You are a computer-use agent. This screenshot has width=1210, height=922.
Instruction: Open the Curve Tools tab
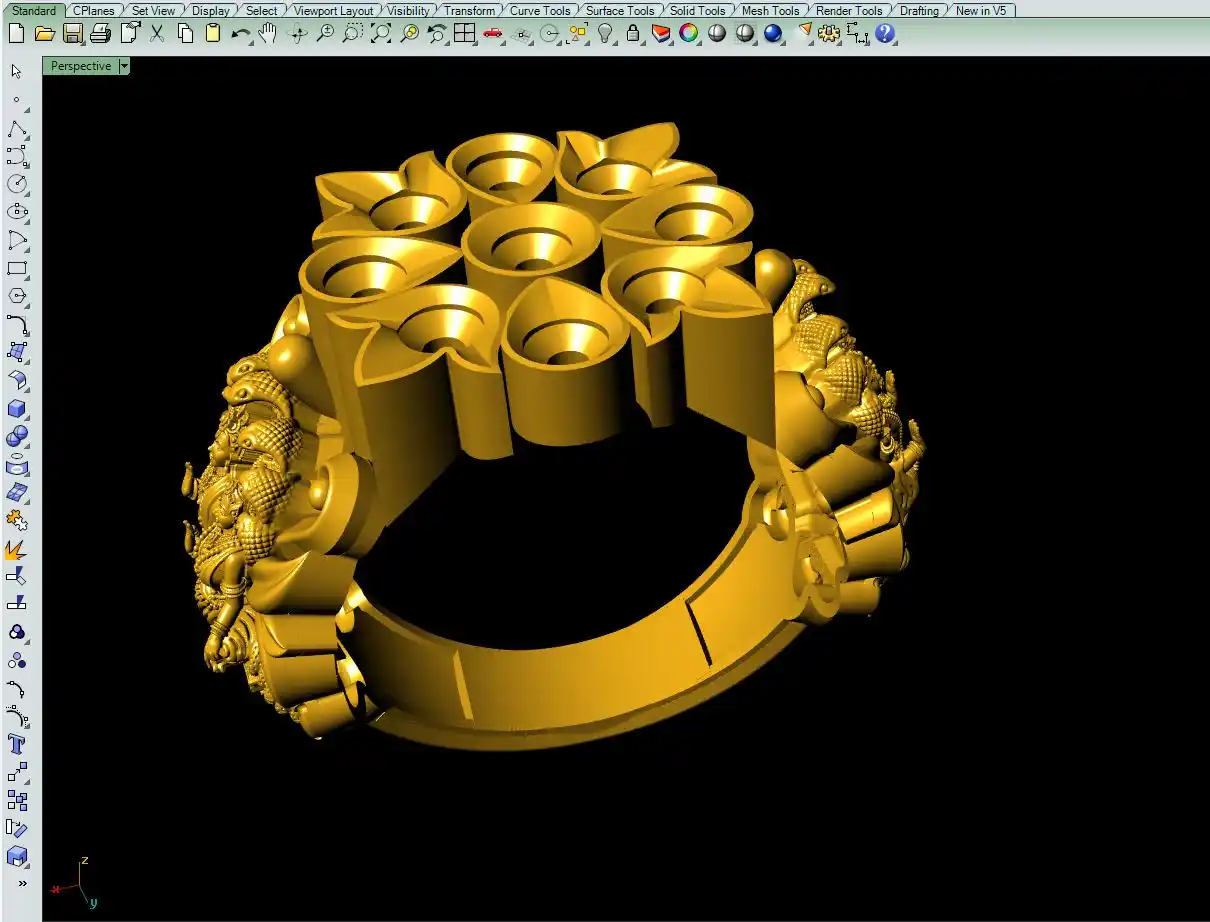540,11
